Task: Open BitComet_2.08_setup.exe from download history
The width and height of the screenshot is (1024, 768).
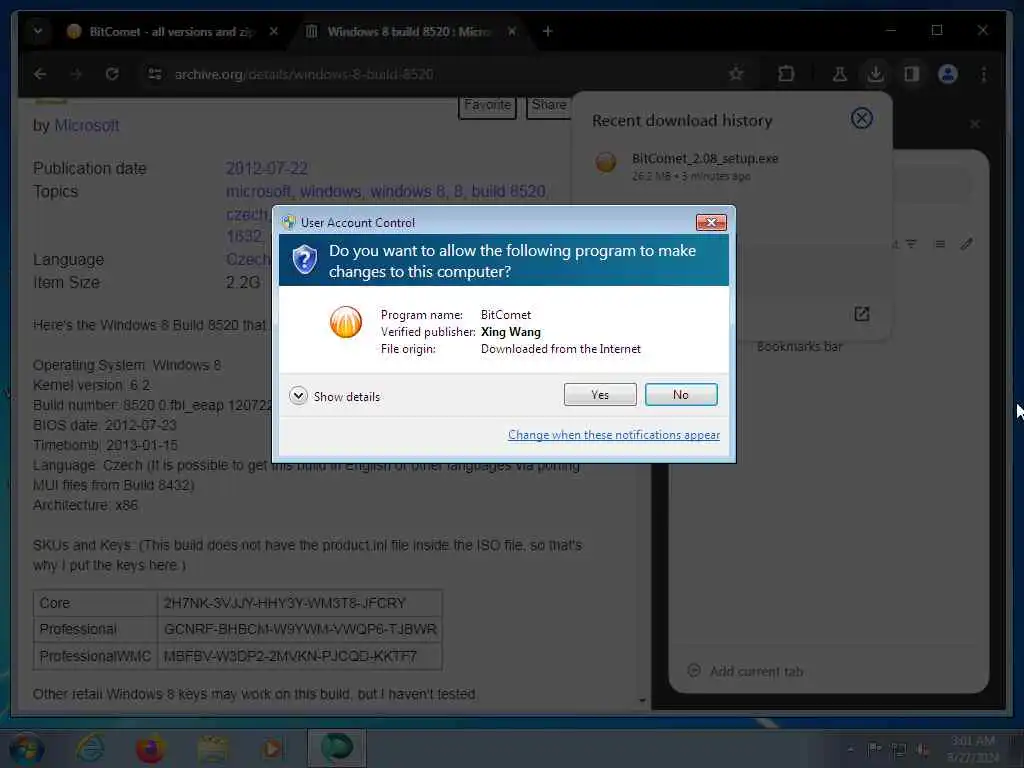Action: click(x=705, y=159)
